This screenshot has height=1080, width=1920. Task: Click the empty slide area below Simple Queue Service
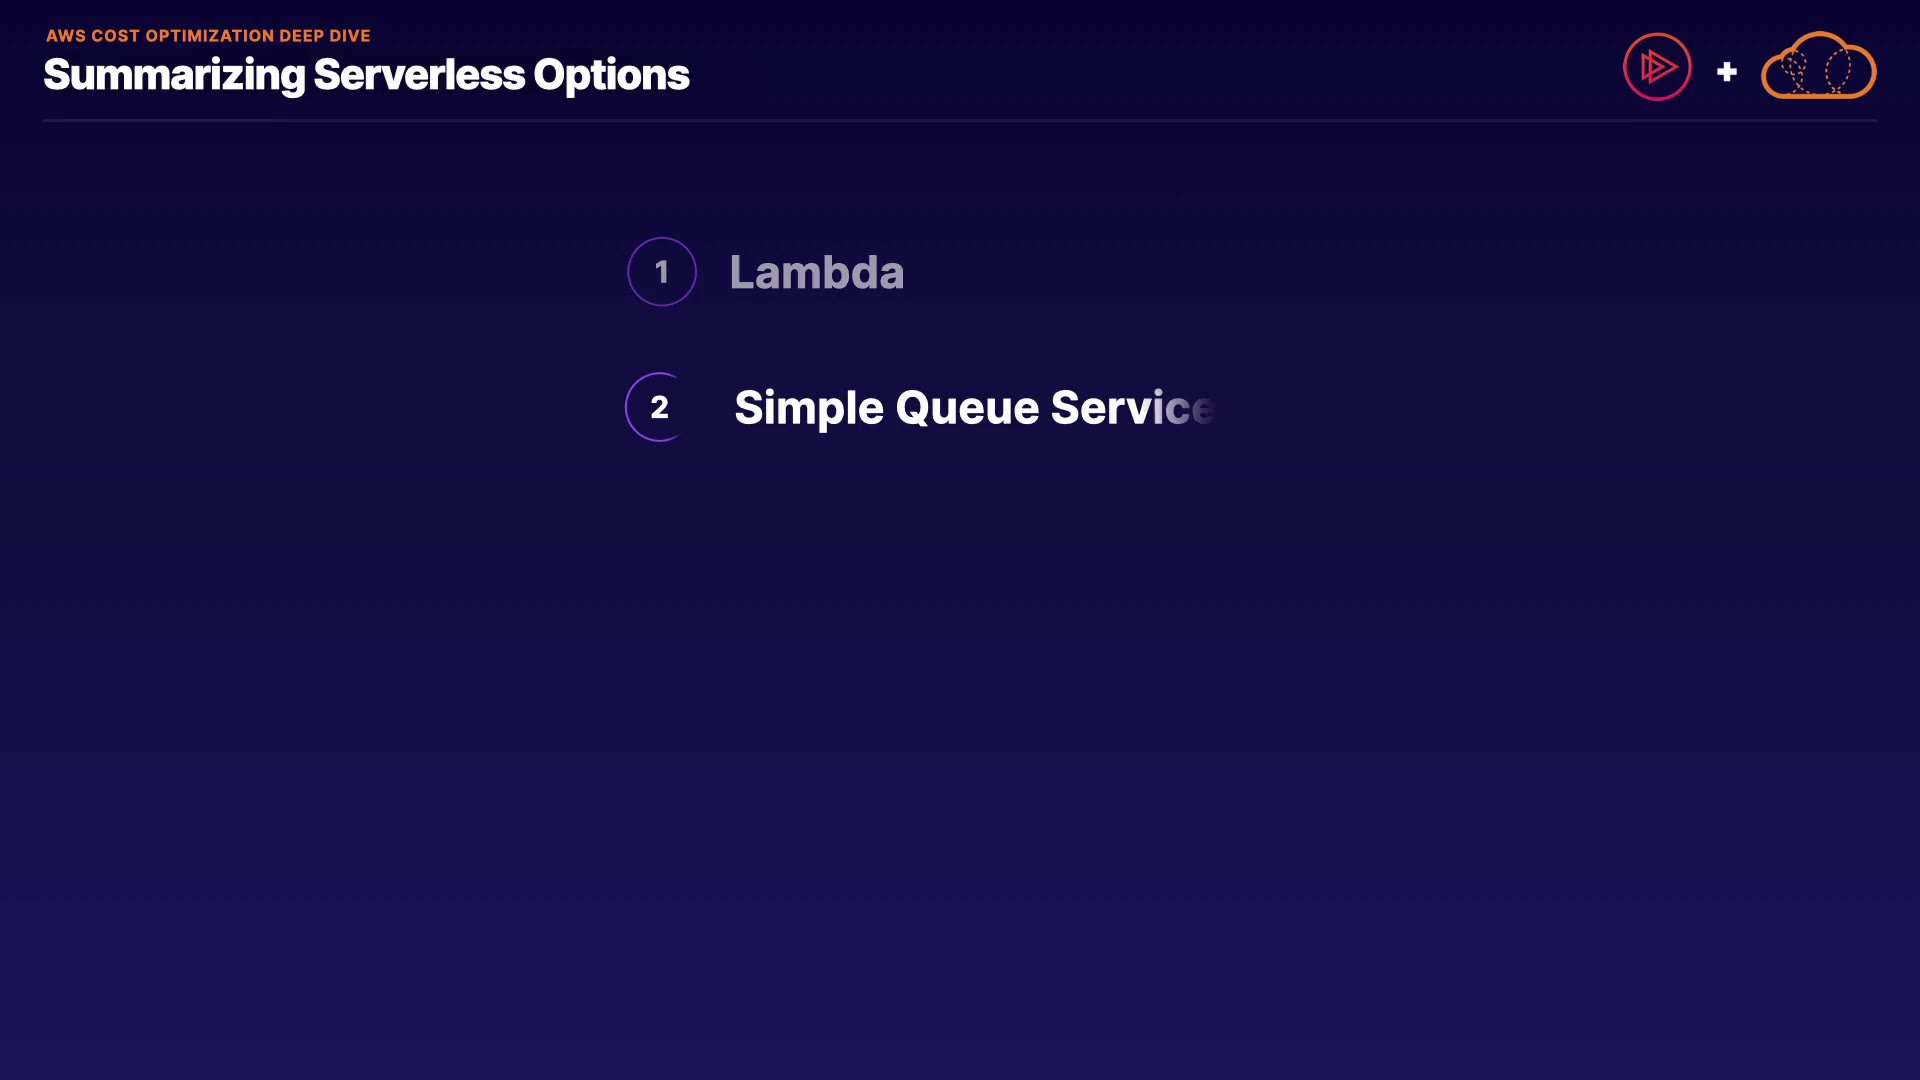[960, 700]
